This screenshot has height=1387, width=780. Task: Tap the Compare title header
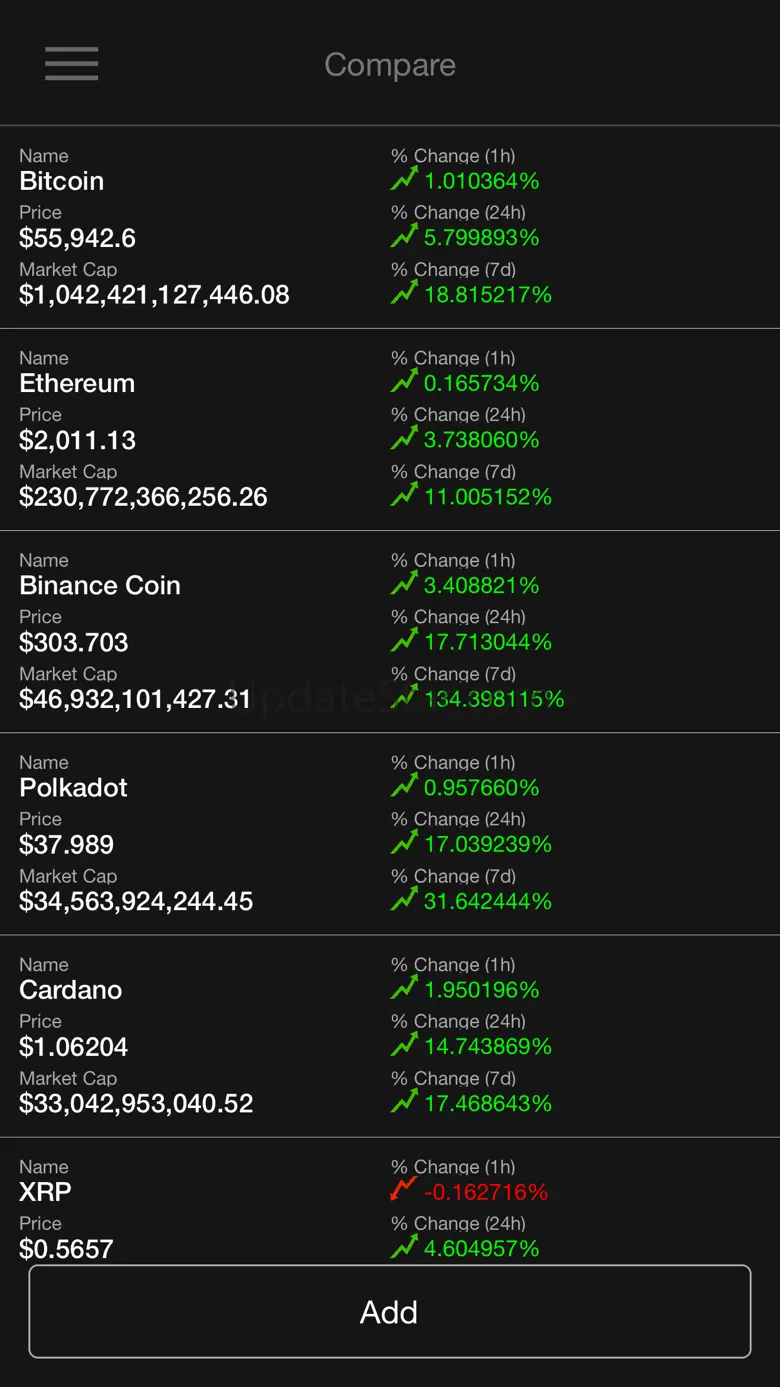point(390,65)
